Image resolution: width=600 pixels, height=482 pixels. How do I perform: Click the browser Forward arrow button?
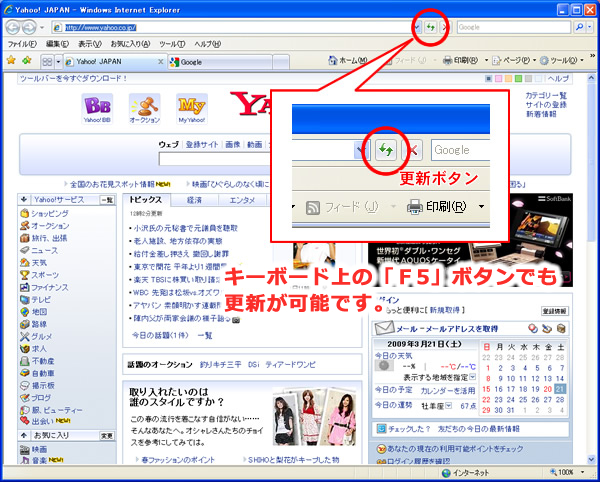click(29, 27)
